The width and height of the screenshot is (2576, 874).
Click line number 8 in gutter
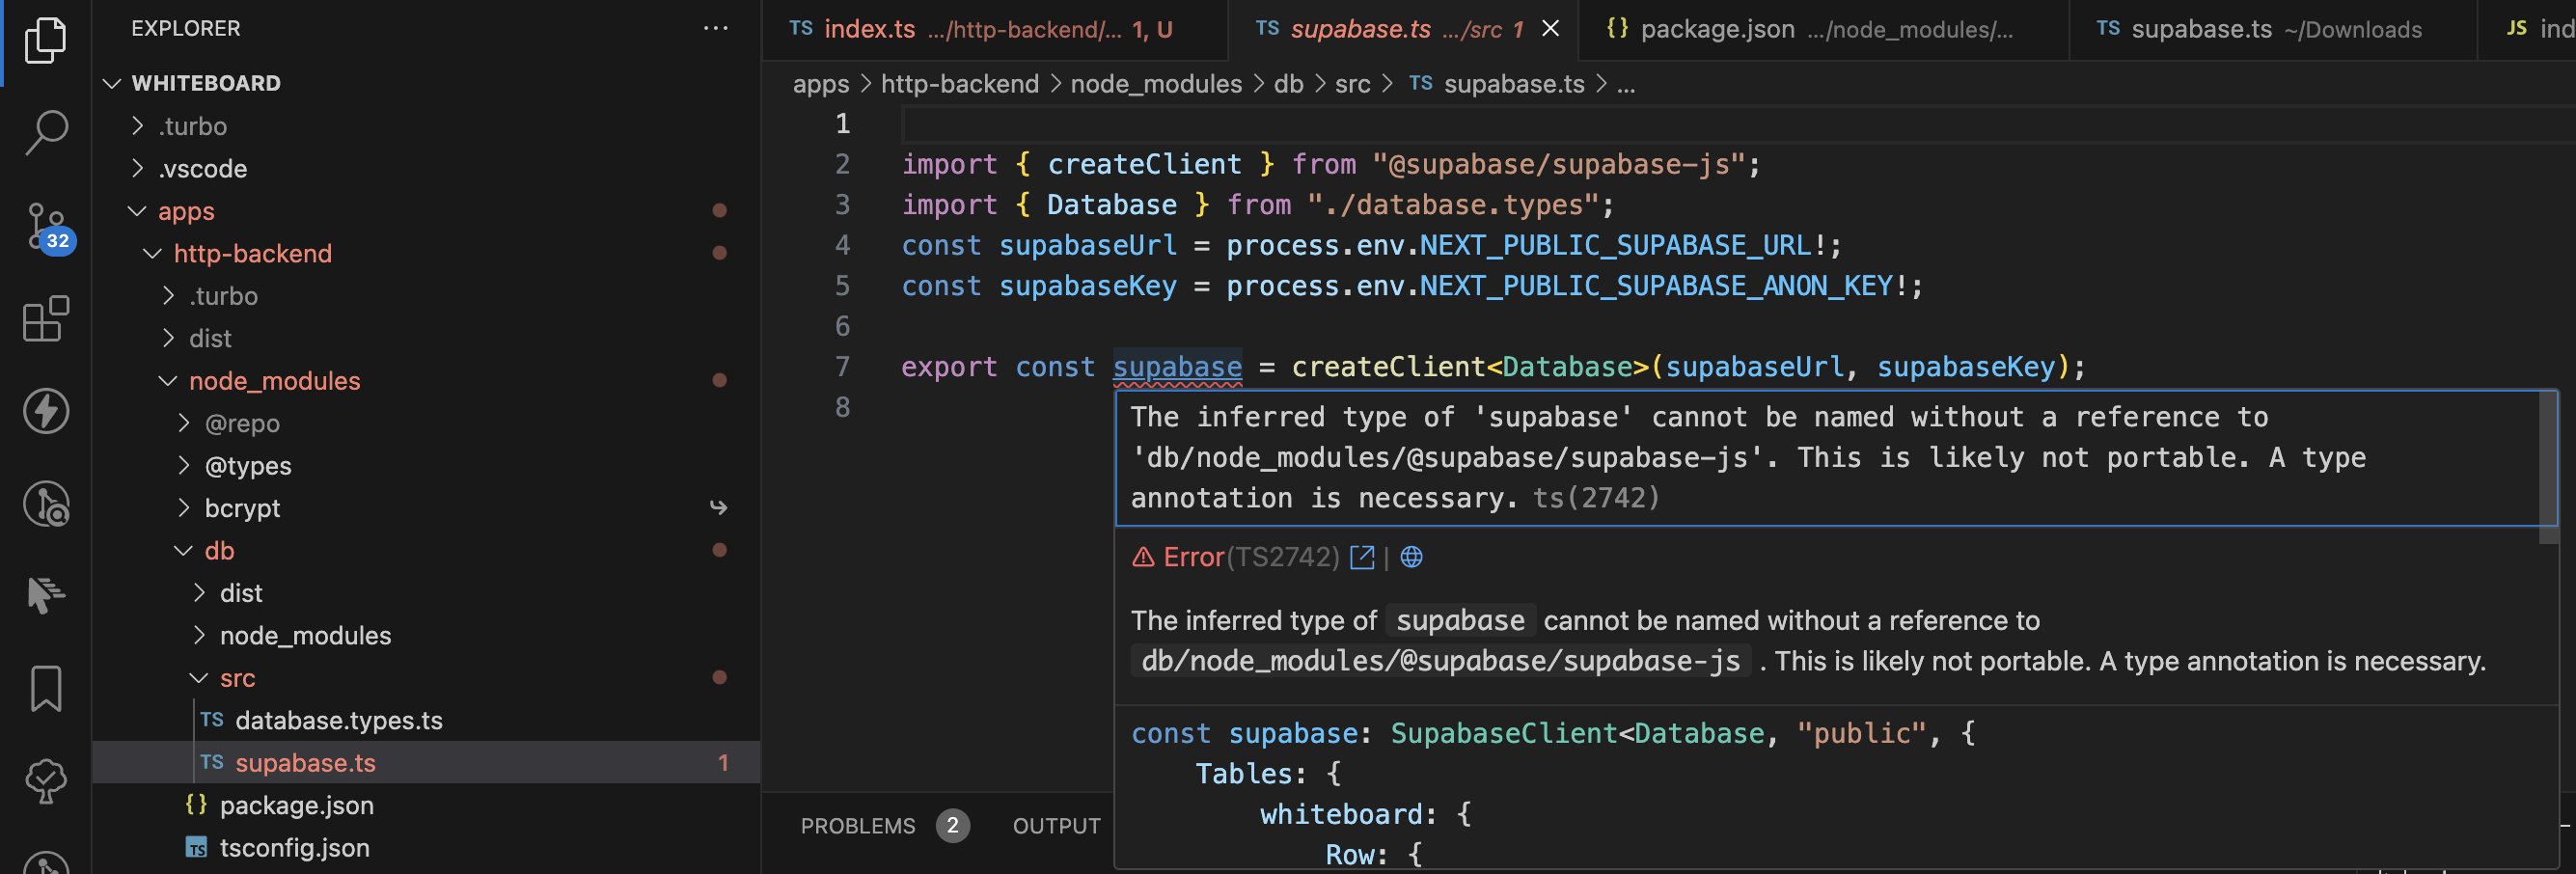click(842, 407)
